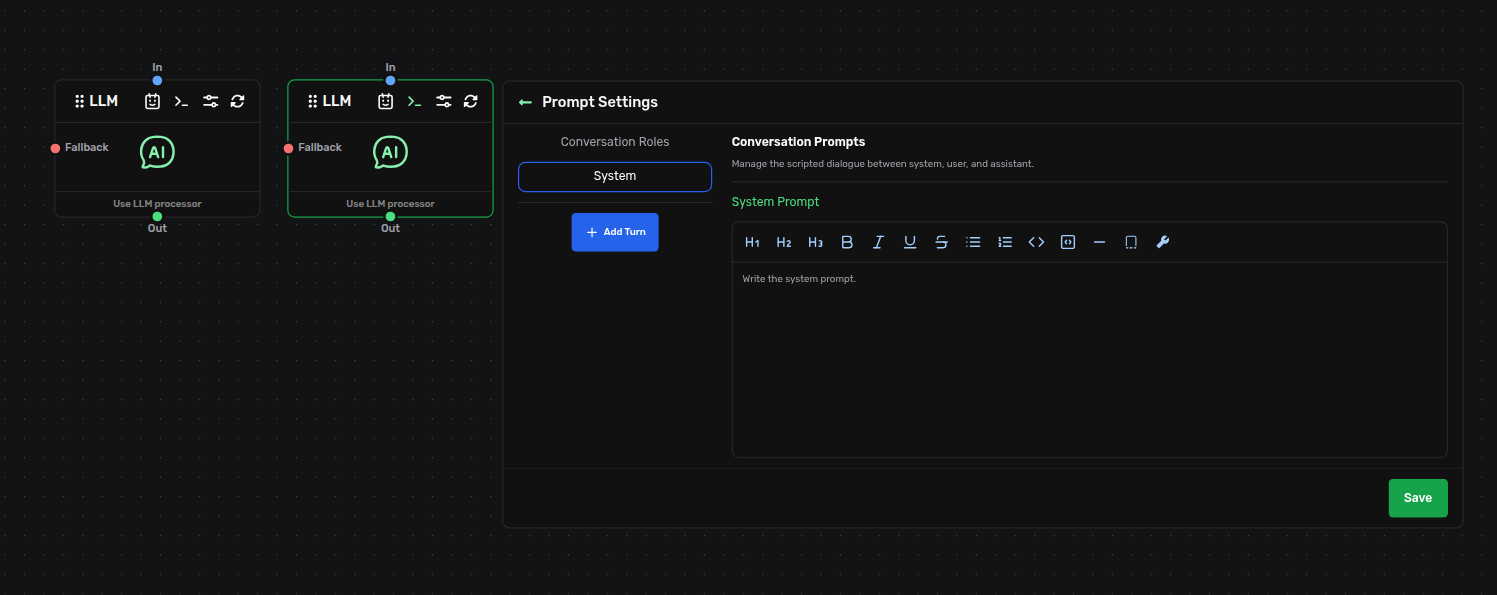Screen dimensions: 1497x595
Task: Apply Heading 1 format in the prompt editor
Action: point(753,242)
